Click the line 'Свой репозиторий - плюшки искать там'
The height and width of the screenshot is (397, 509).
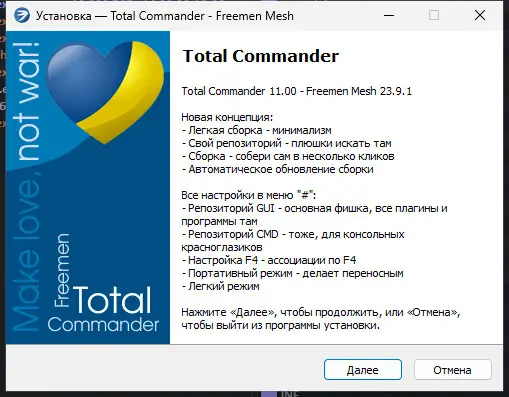click(287, 143)
